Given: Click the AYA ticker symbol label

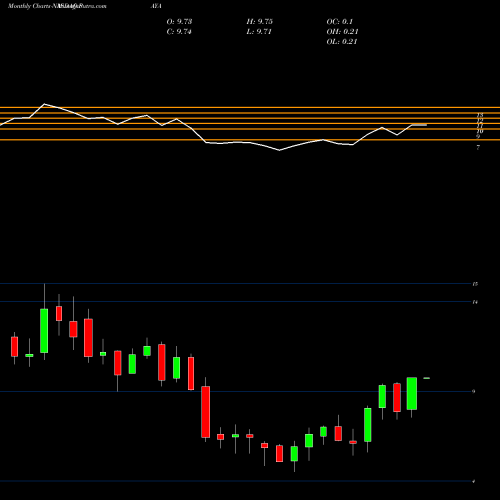Looking at the screenshot, I should (x=156, y=6).
